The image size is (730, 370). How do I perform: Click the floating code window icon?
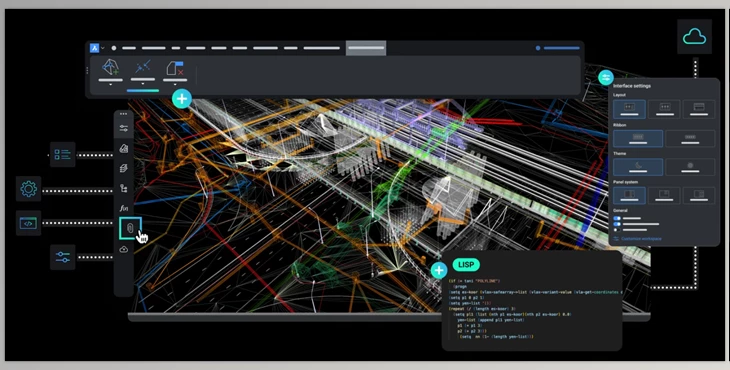28,223
